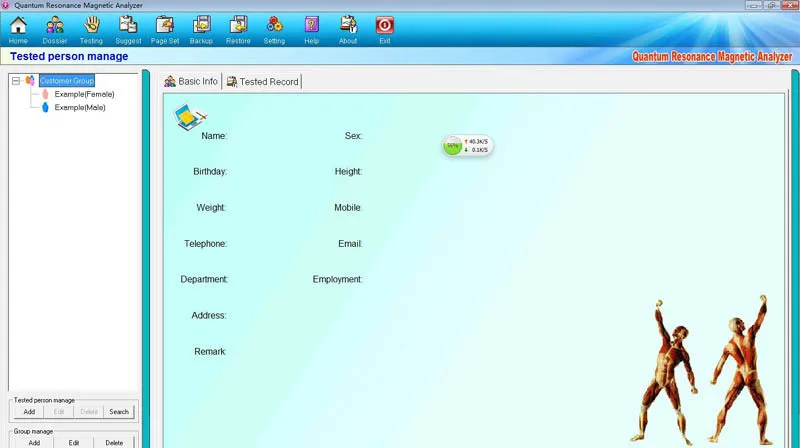800x448 pixels.
Task: Switch to the Tested Record tab
Action: point(263,82)
